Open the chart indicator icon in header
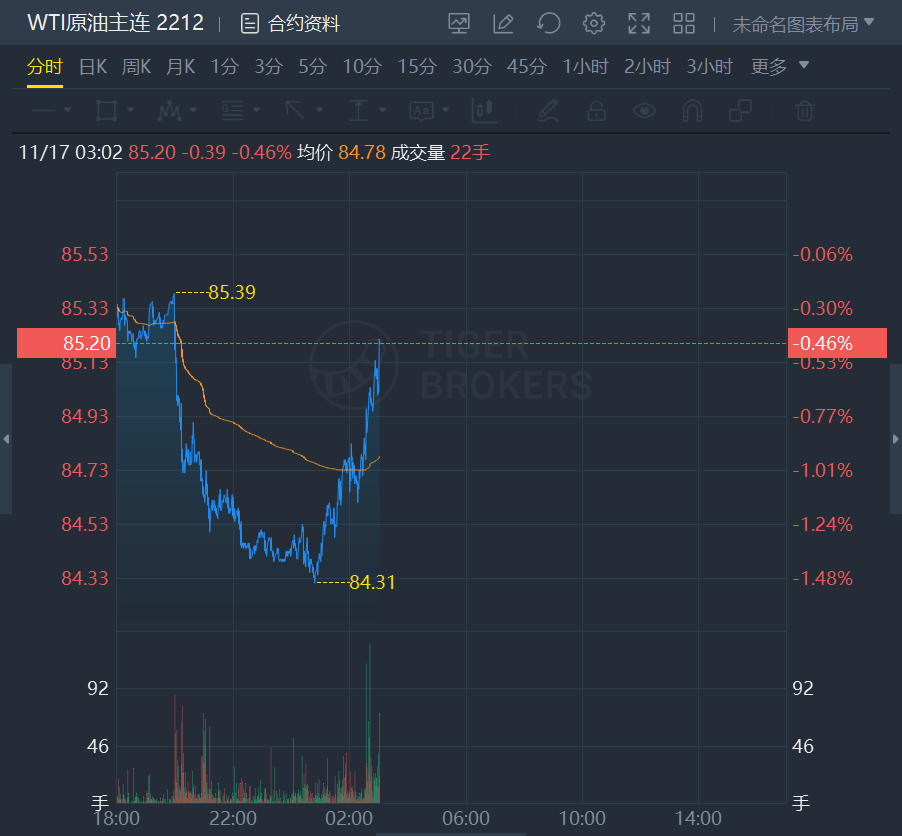902x836 pixels. (459, 23)
